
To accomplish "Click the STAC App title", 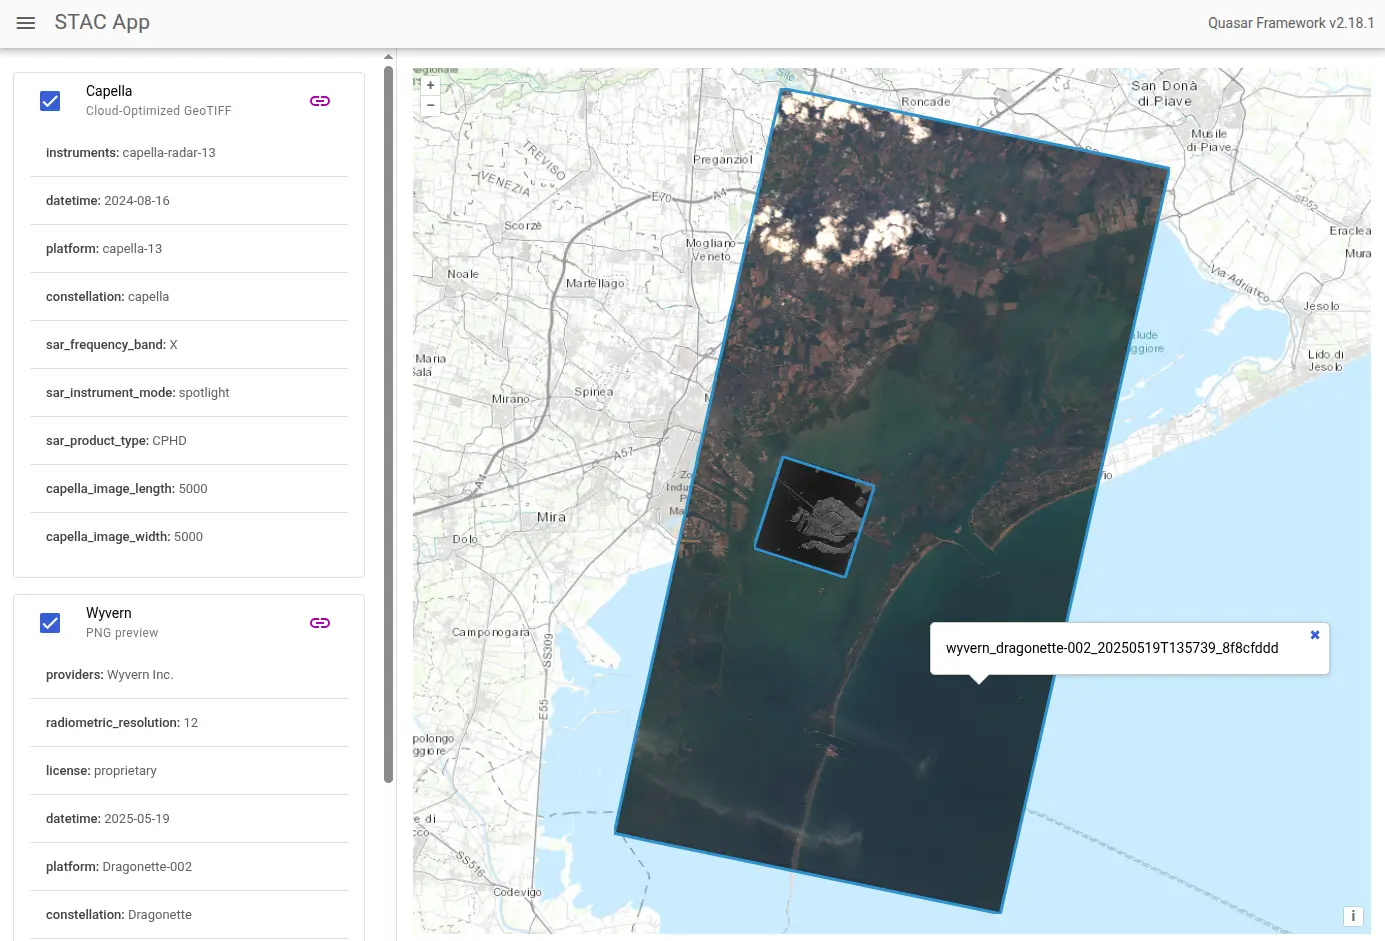I will tap(102, 22).
